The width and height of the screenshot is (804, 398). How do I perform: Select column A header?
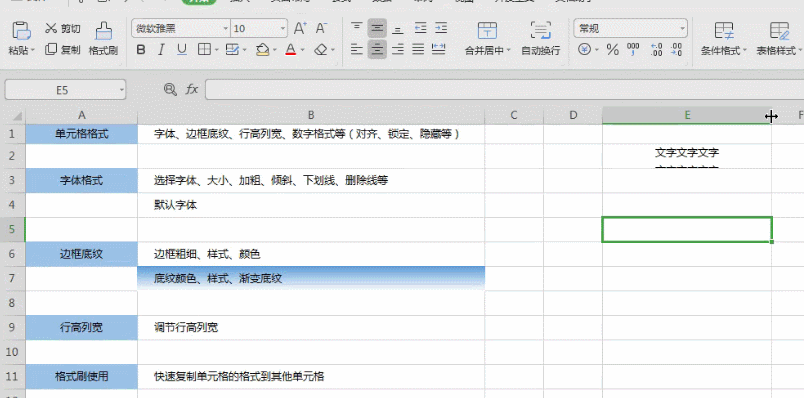(82, 116)
